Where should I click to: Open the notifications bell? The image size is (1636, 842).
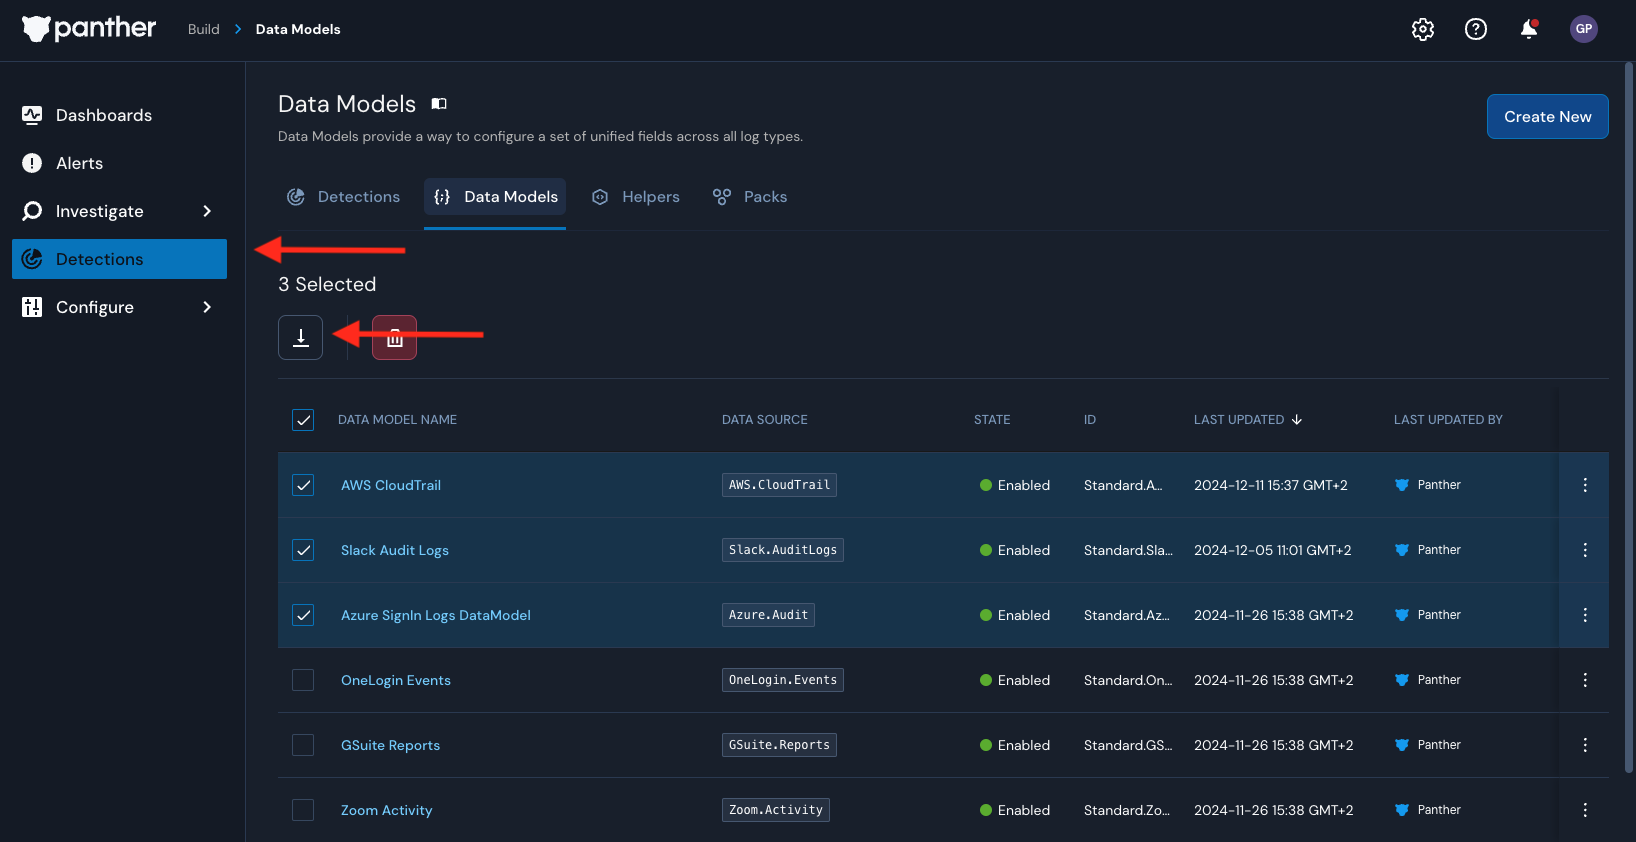1528,29
